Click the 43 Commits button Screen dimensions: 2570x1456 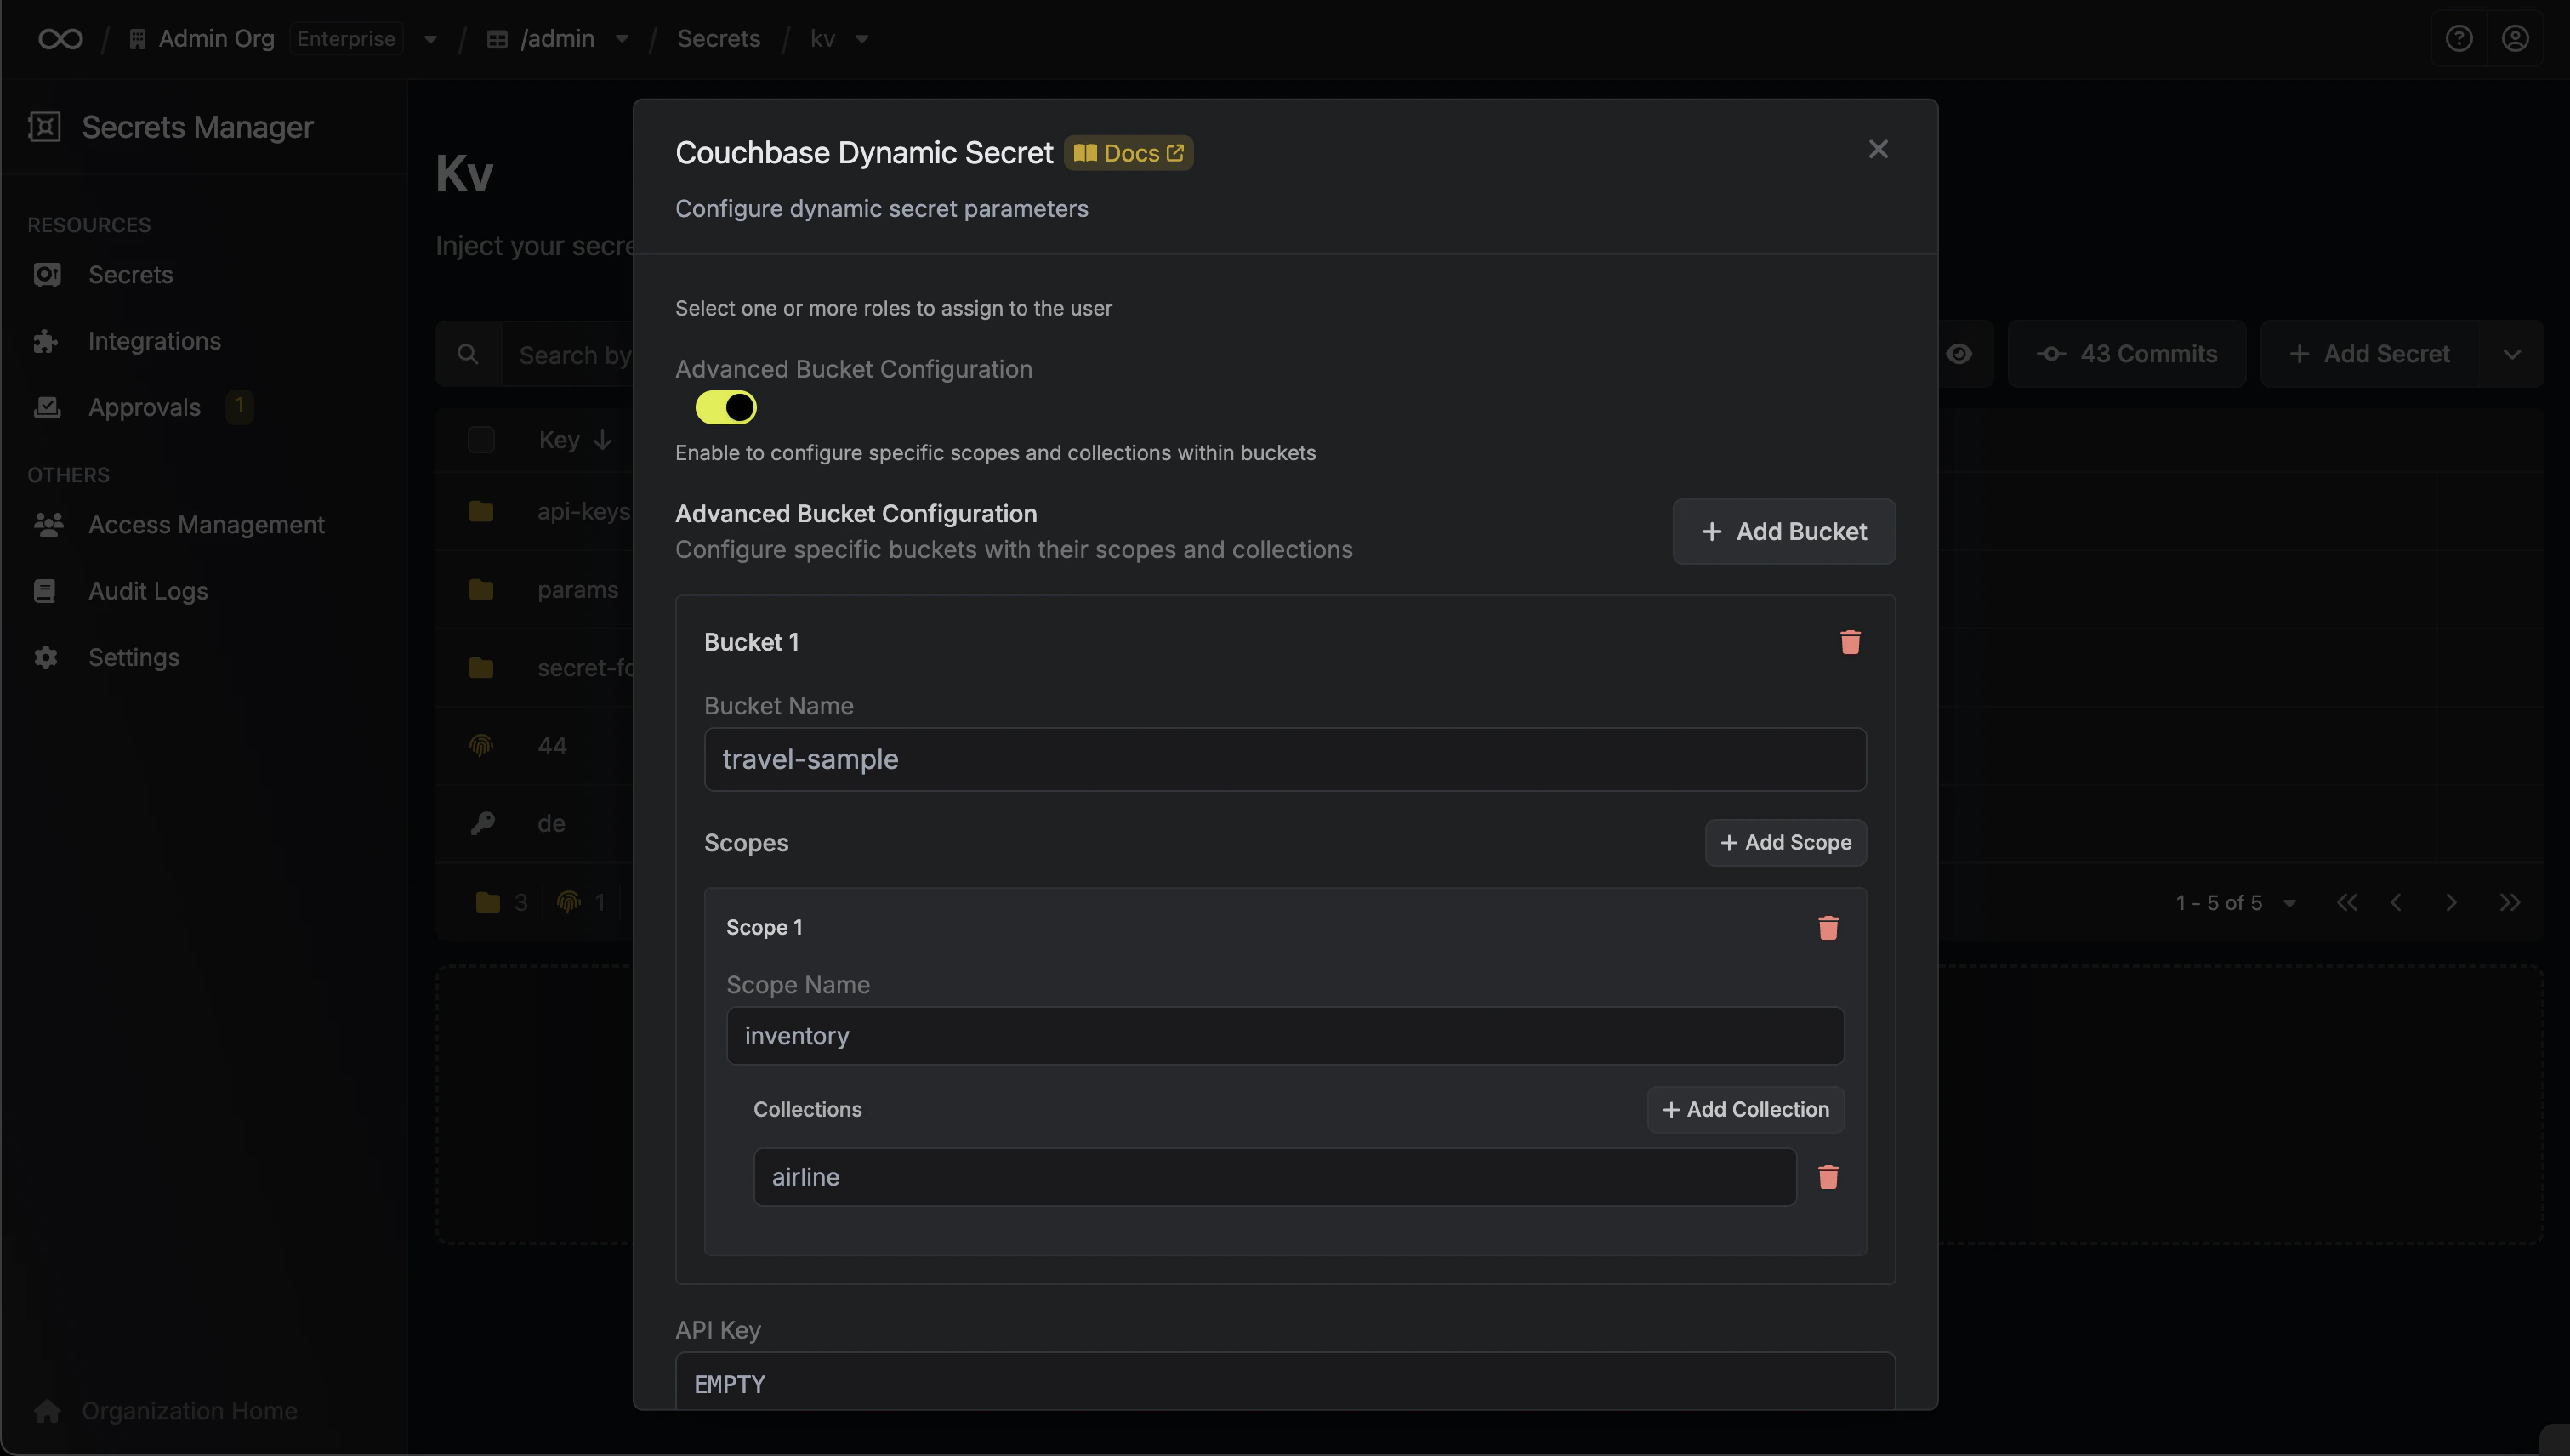click(x=2126, y=354)
